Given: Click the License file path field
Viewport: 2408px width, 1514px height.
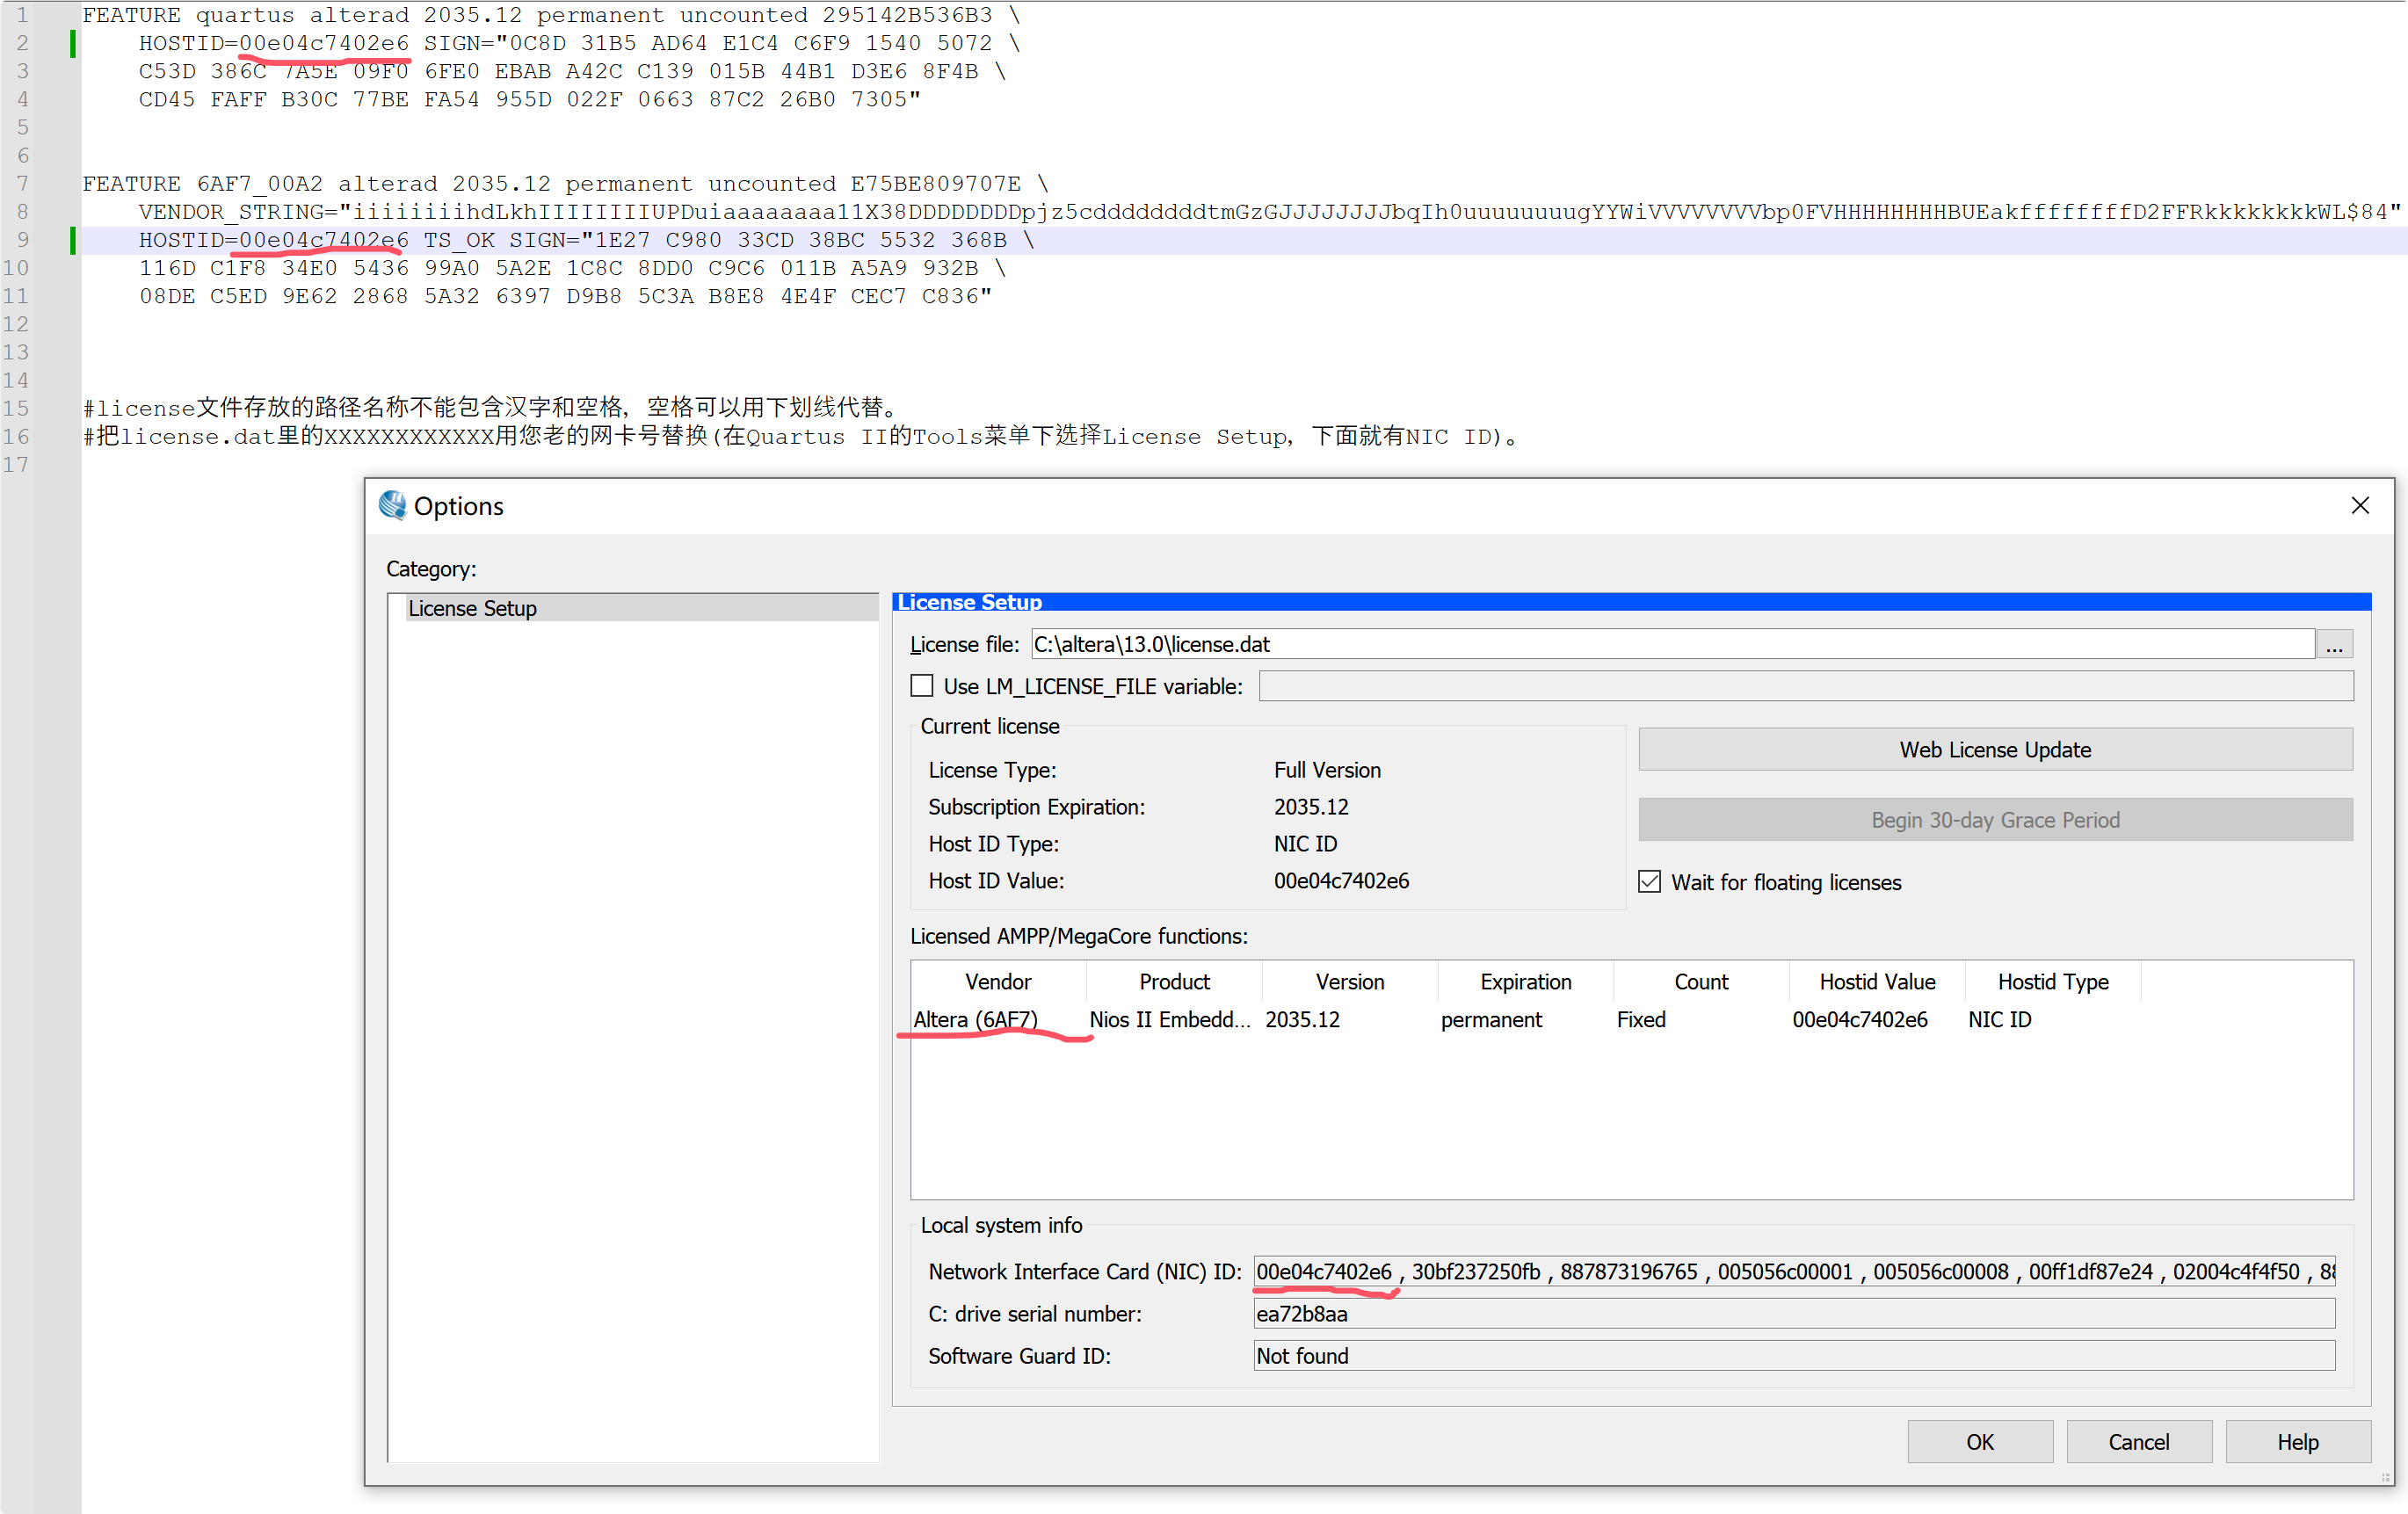Looking at the screenshot, I should 1672,644.
